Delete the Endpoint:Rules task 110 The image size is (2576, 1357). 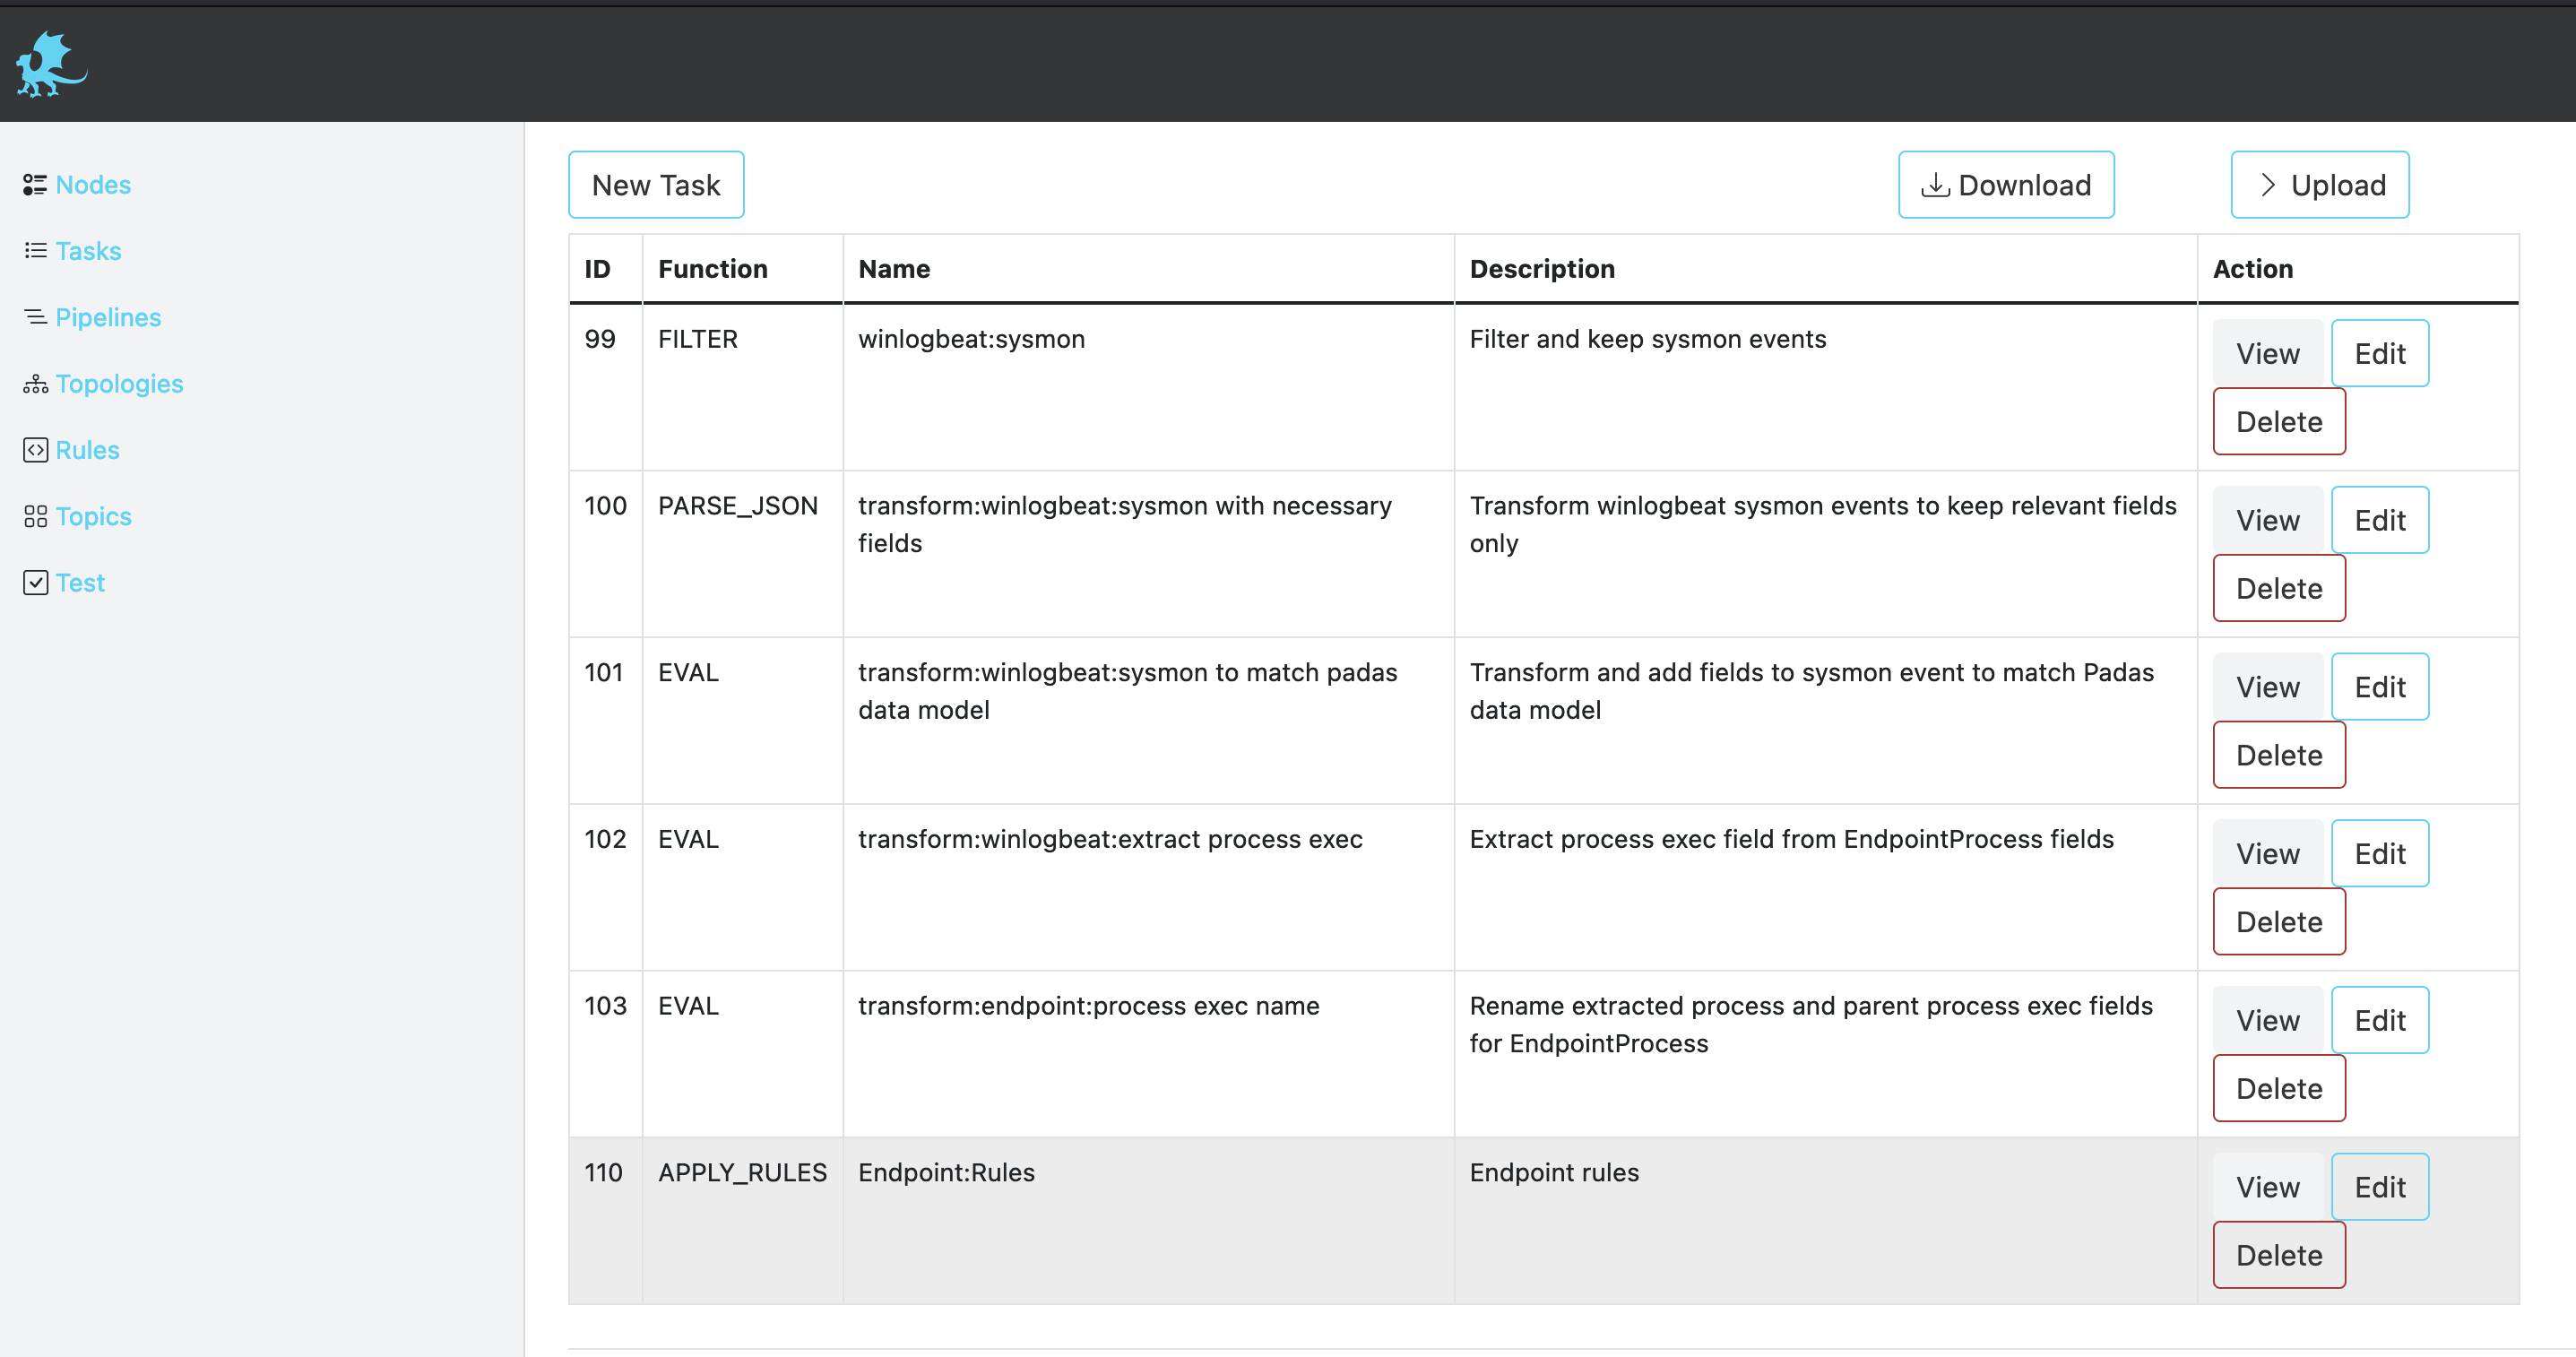point(2278,1255)
